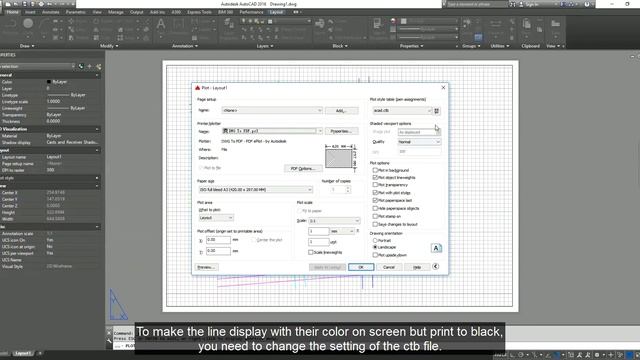640x360 pixels.
Task: Switch to the Output ribbon tab
Action: click(x=137, y=12)
